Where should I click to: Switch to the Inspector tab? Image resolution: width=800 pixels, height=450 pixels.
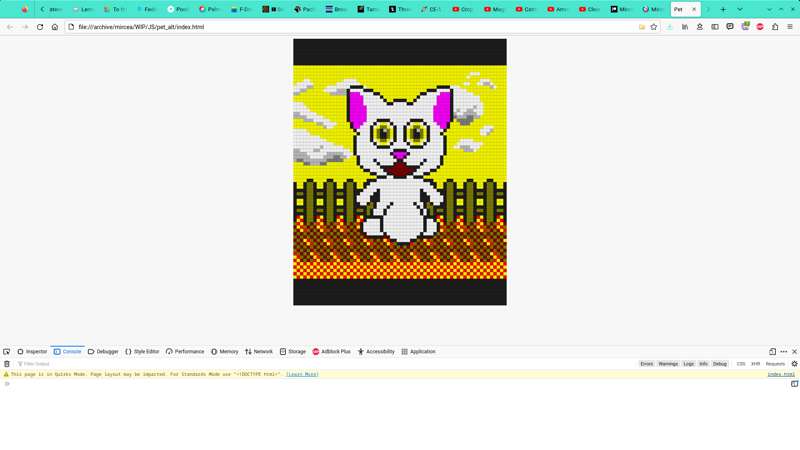pyautogui.click(x=32, y=352)
